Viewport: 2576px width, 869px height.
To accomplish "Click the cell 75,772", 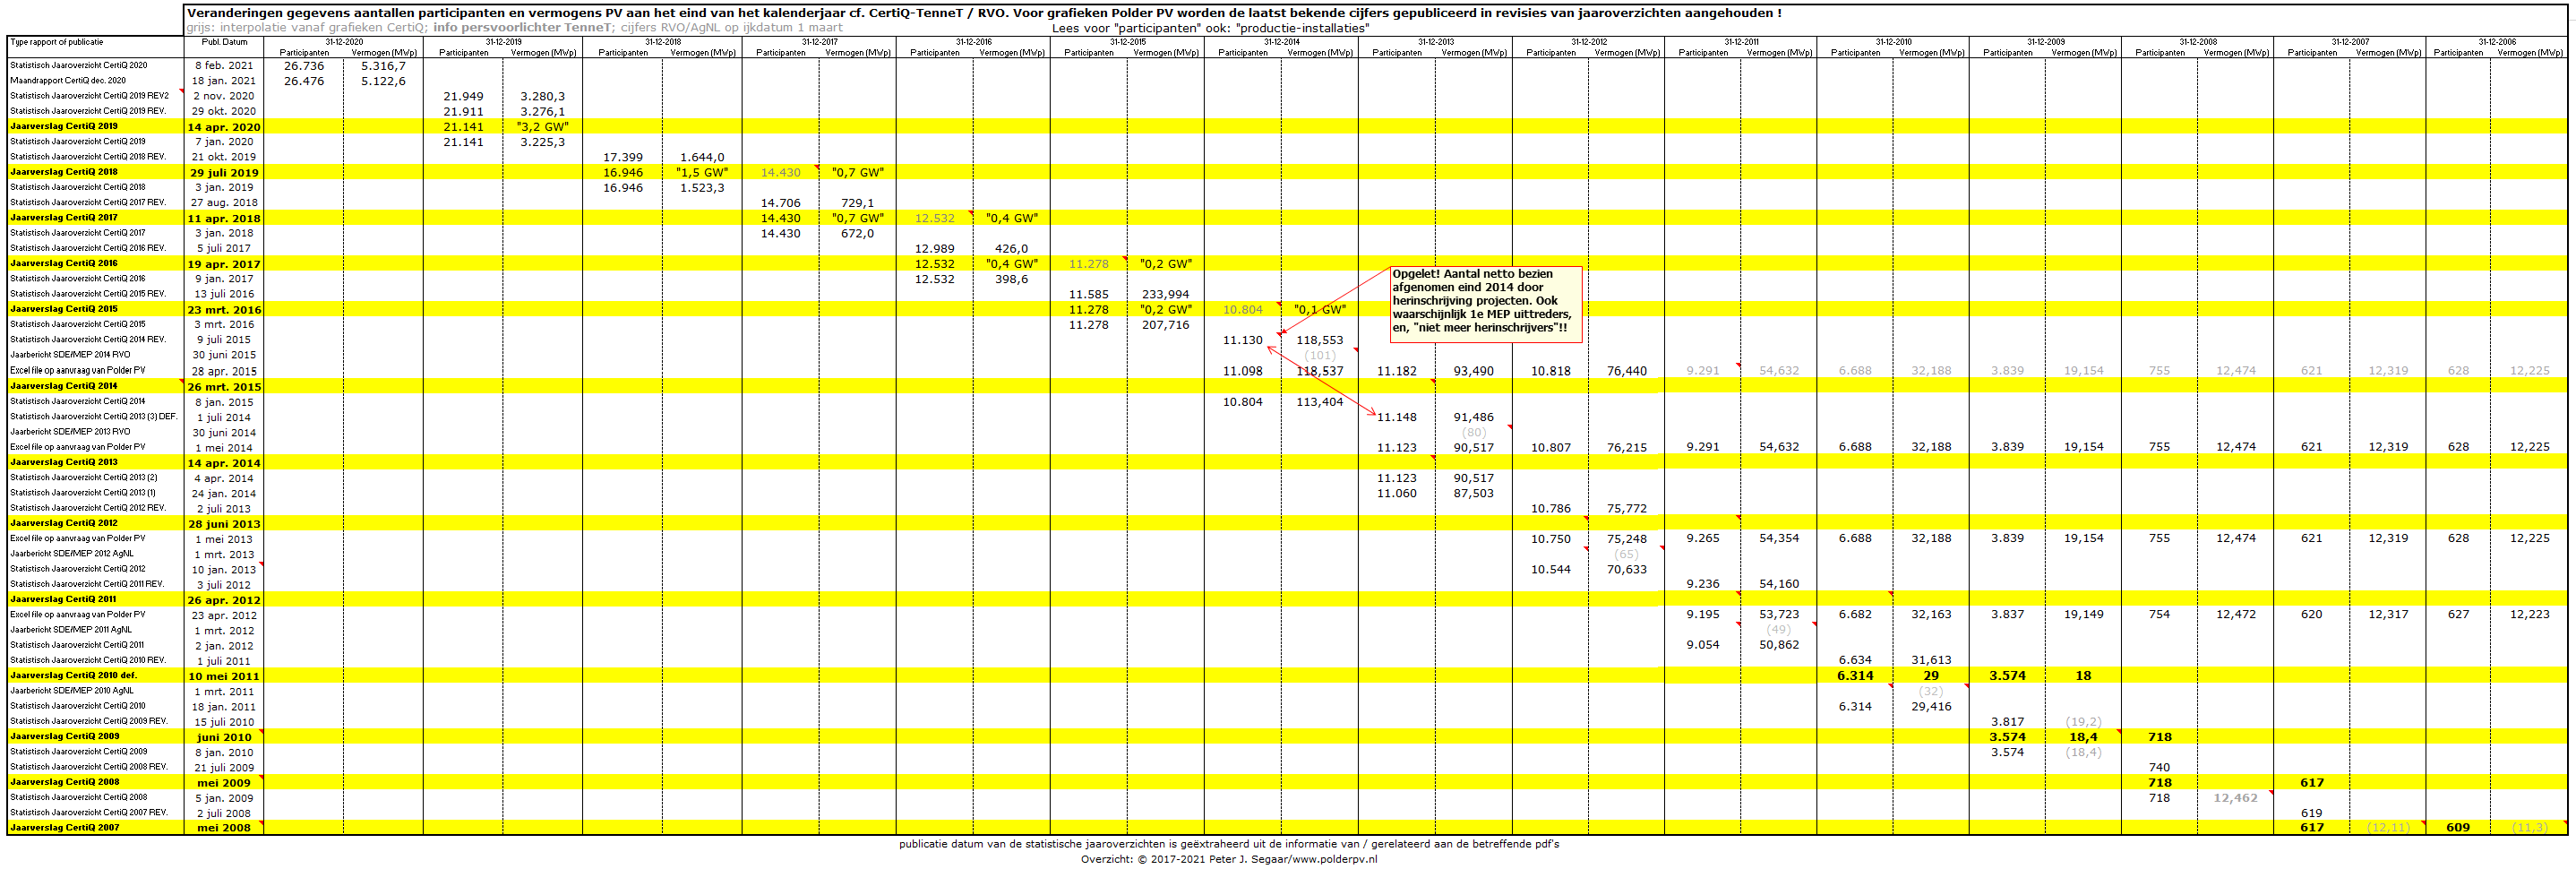I will 1627,509.
